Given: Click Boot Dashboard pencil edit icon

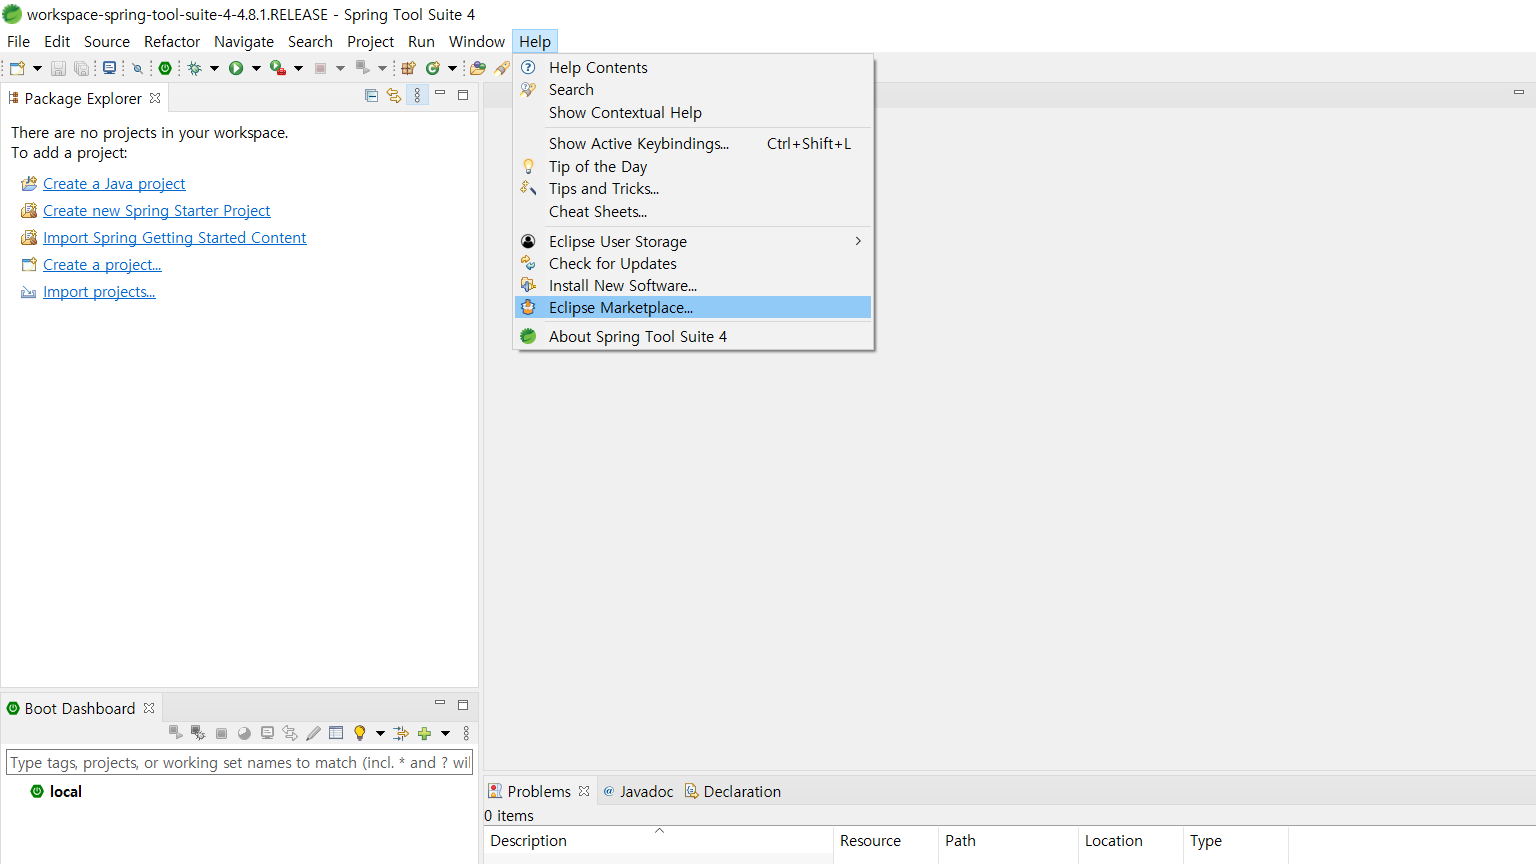Looking at the screenshot, I should coord(313,733).
